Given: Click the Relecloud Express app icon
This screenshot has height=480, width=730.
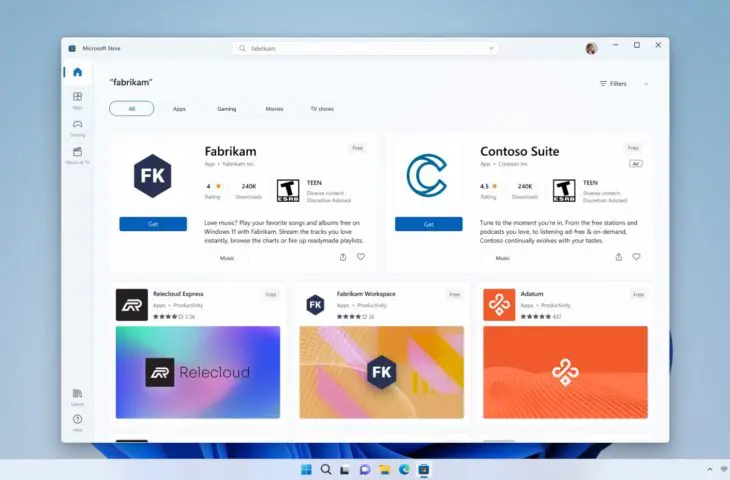Looking at the screenshot, I should coord(132,305).
